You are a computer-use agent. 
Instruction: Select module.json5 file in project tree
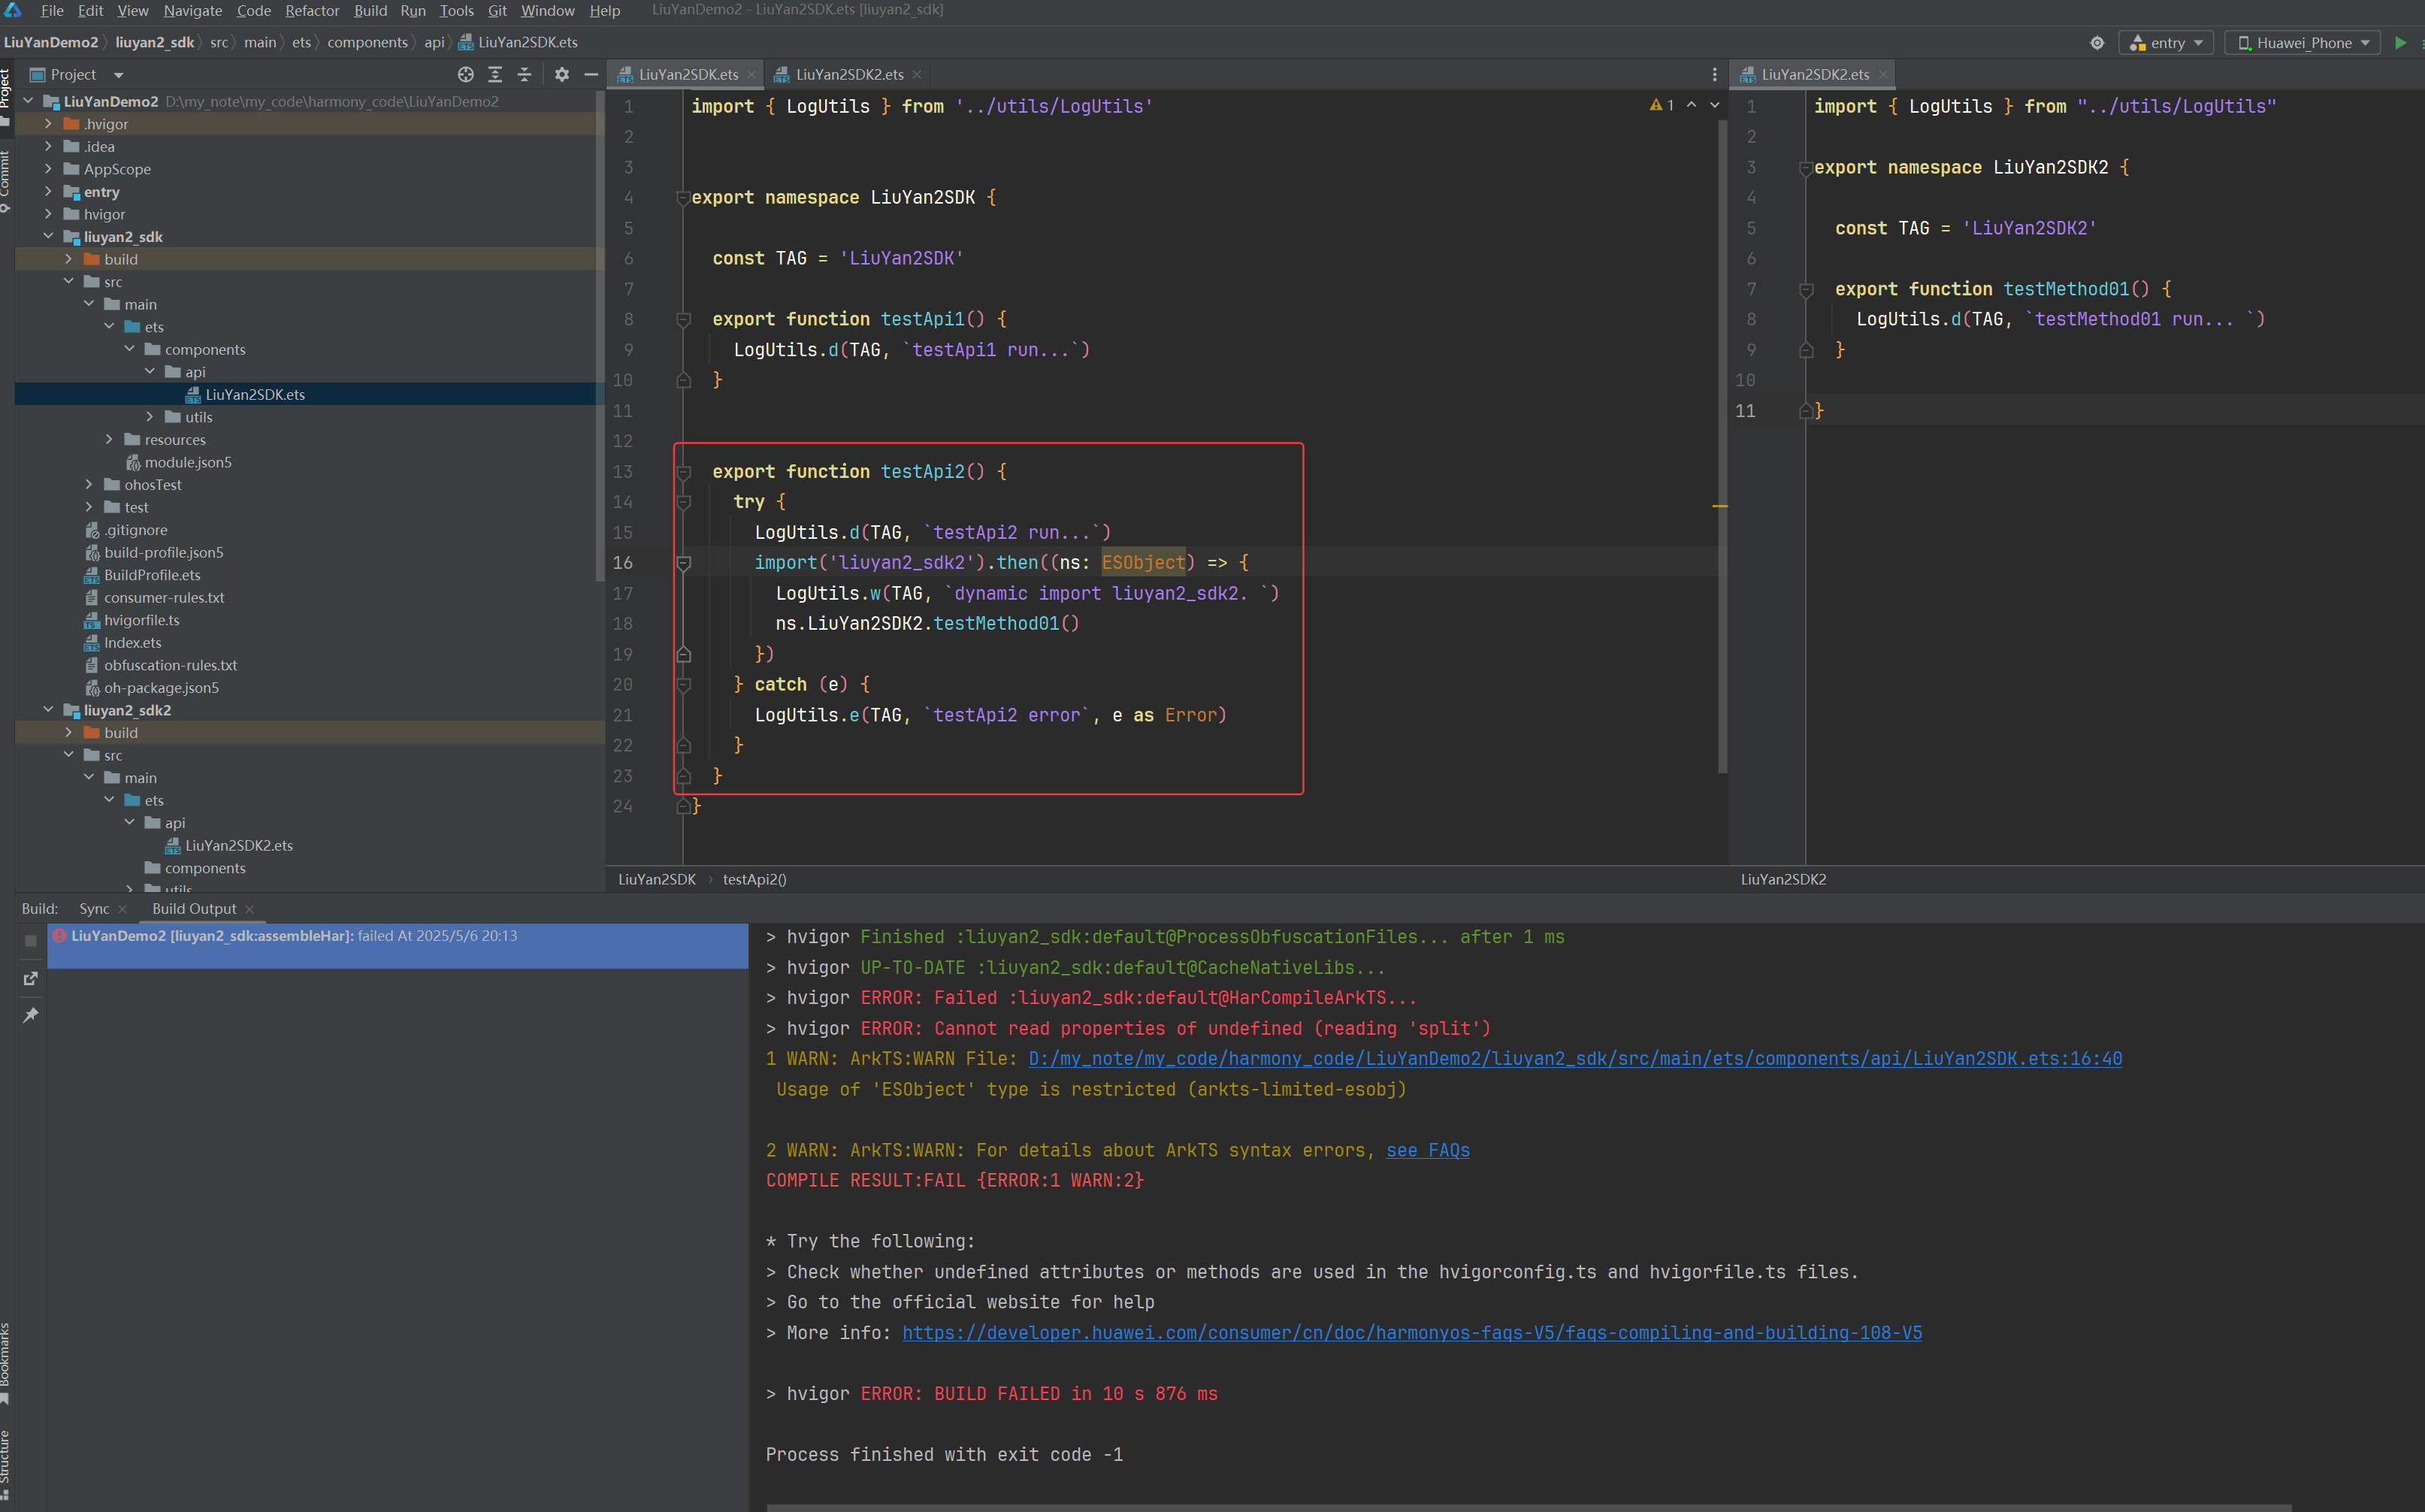(187, 463)
